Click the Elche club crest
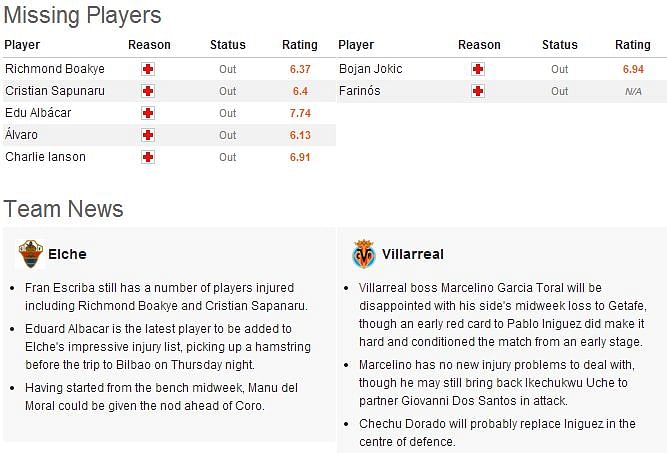Viewport: 667px width, 453px height. pos(31,254)
